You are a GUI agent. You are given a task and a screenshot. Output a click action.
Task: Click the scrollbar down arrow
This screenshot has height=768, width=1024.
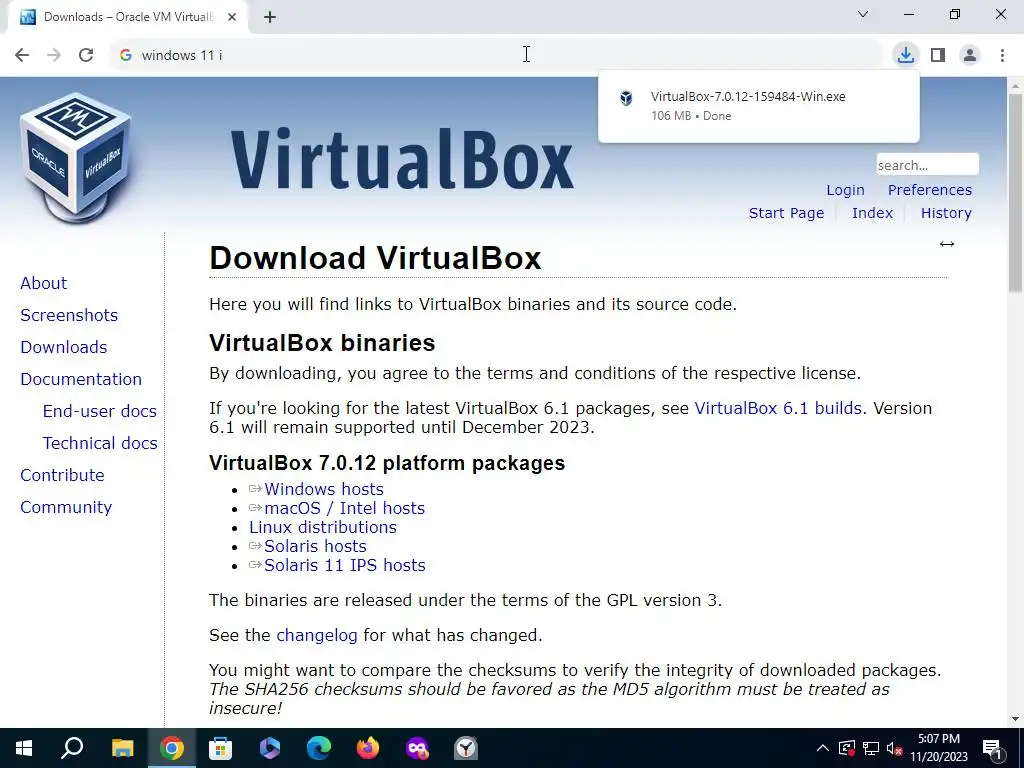point(1016,720)
